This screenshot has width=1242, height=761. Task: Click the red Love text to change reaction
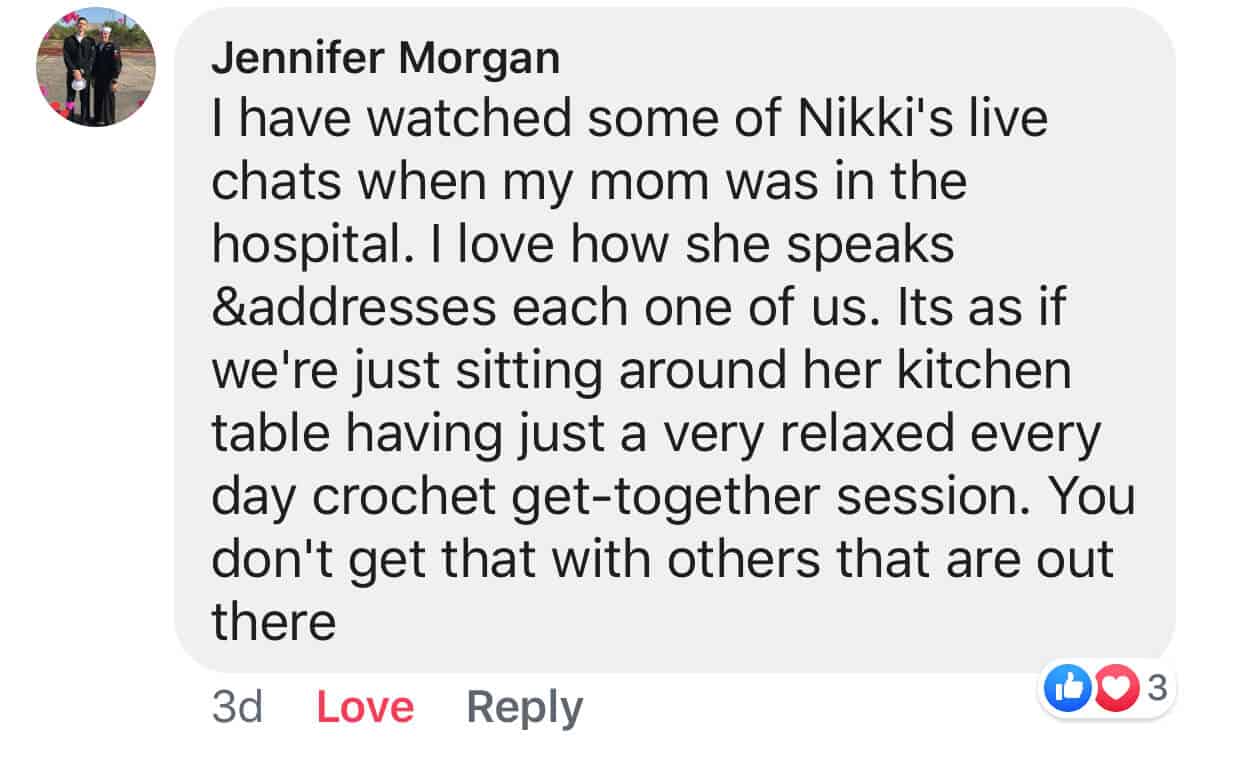point(364,706)
